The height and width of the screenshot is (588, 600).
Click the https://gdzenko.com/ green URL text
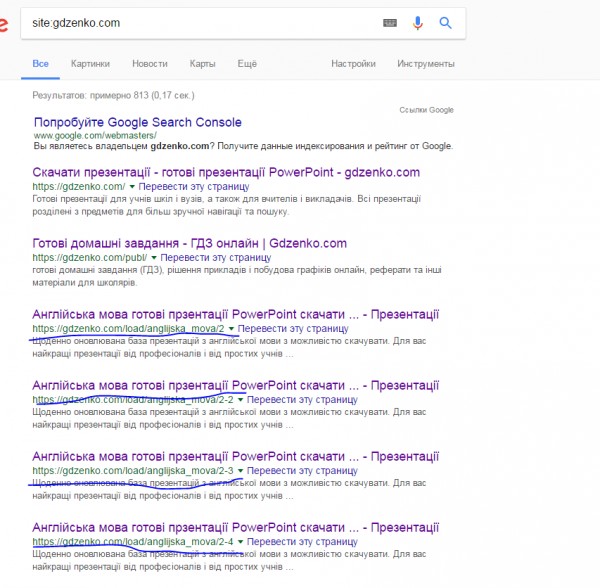pos(79,187)
